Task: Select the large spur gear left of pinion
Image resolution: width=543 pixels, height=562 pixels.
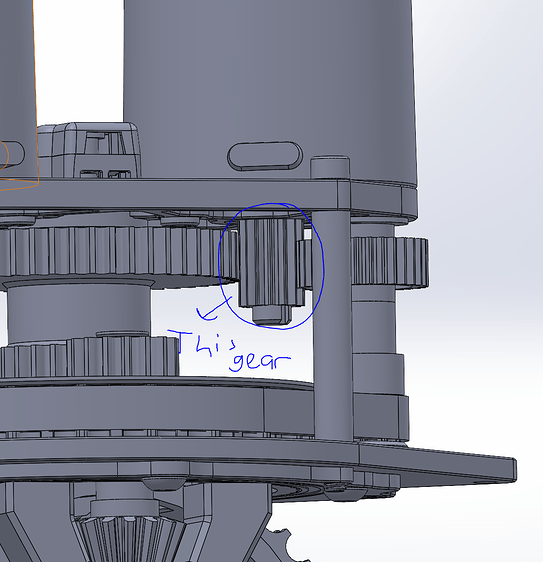Action: coord(118,253)
